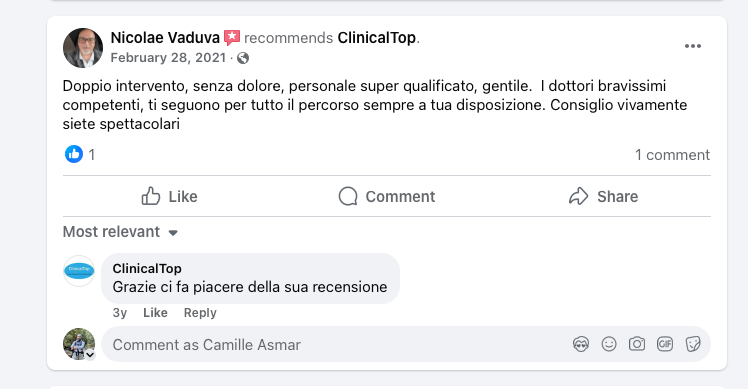Open the three-dot post options menu
This screenshot has width=748, height=389.
pyautogui.click(x=692, y=46)
